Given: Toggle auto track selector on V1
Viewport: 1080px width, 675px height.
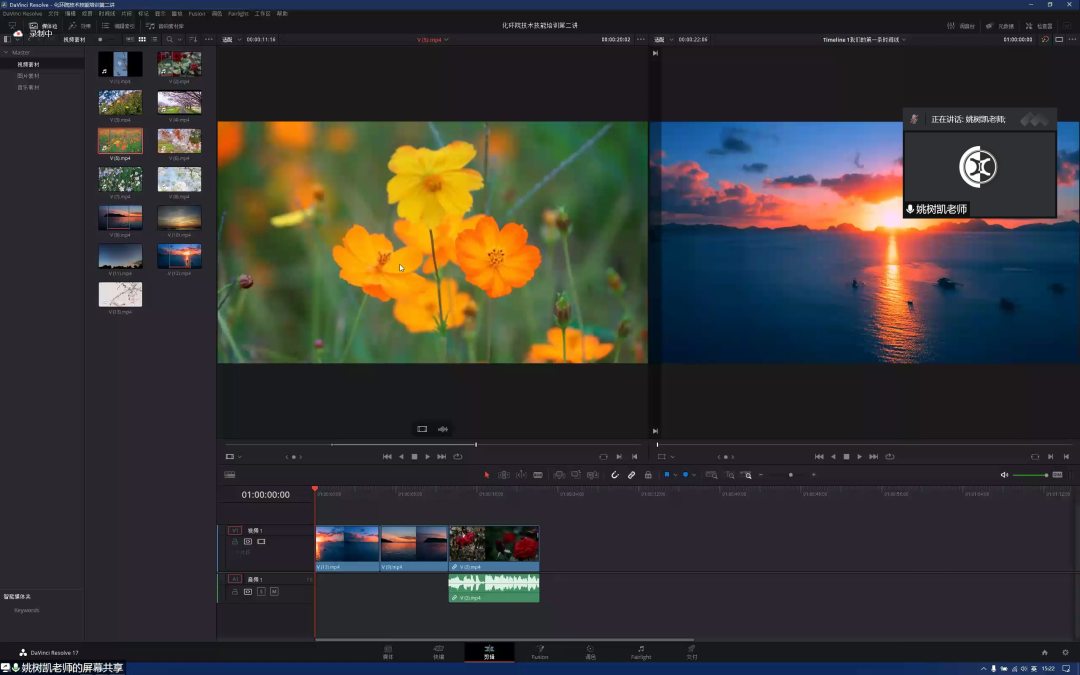Looking at the screenshot, I should coord(248,541).
